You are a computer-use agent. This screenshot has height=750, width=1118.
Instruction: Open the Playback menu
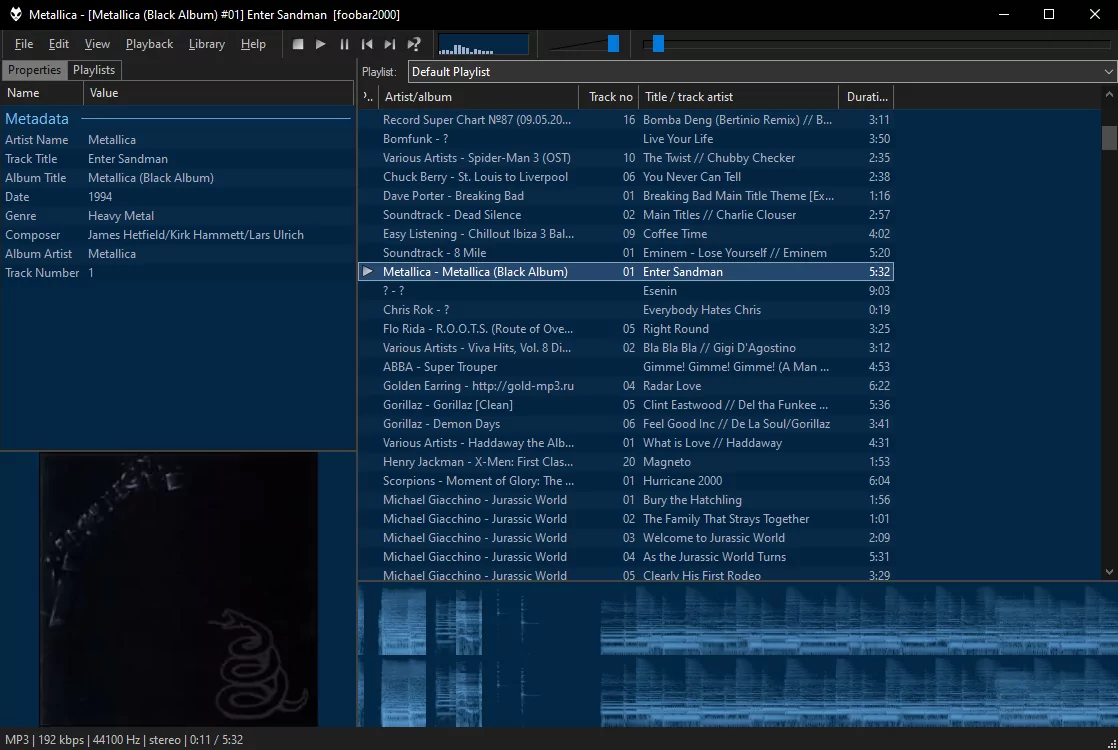[x=149, y=44]
